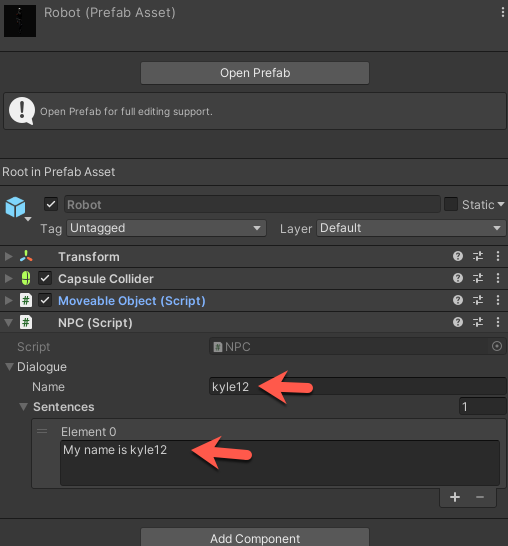Image resolution: width=508 pixels, height=546 pixels.
Task: Open the inspector kebab menu beside Robot title
Action: coord(502,12)
